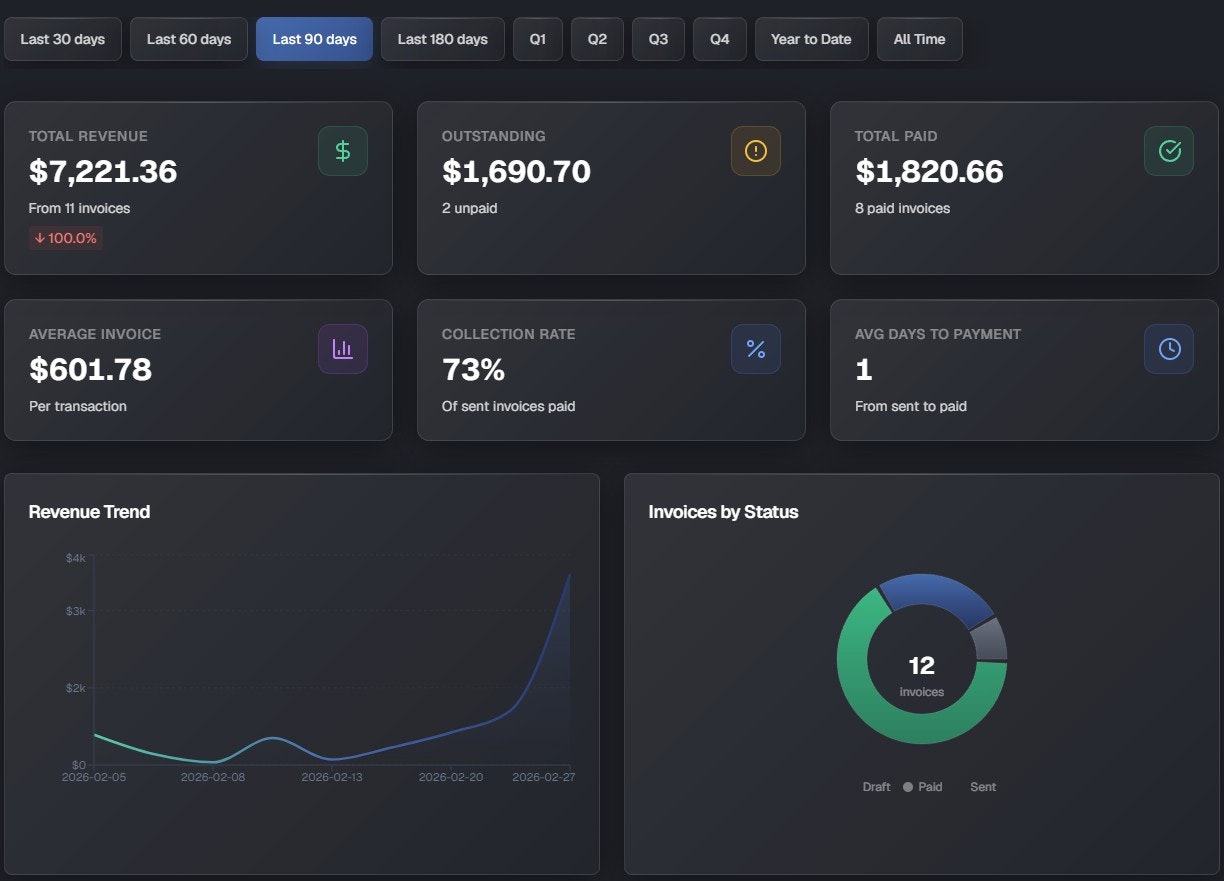The width and height of the screenshot is (1224, 881).
Task: Toggle the Sent legend entry
Action: click(982, 786)
